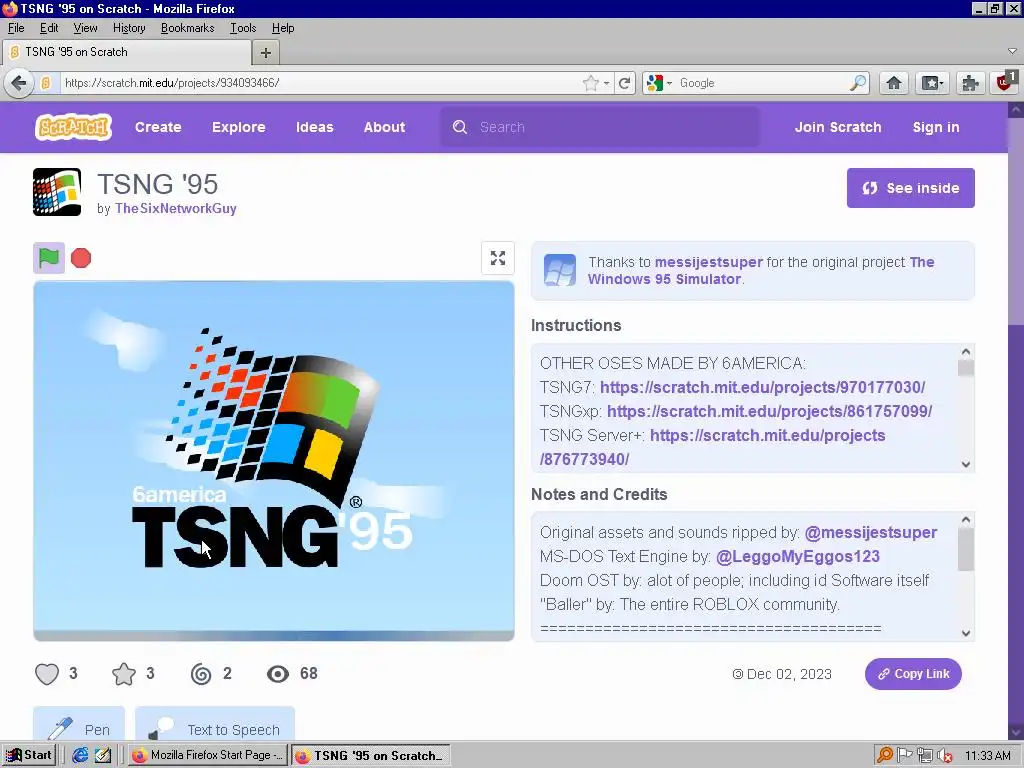Open a new tab with plus button
Viewport: 1024px width, 768px height.
point(266,53)
